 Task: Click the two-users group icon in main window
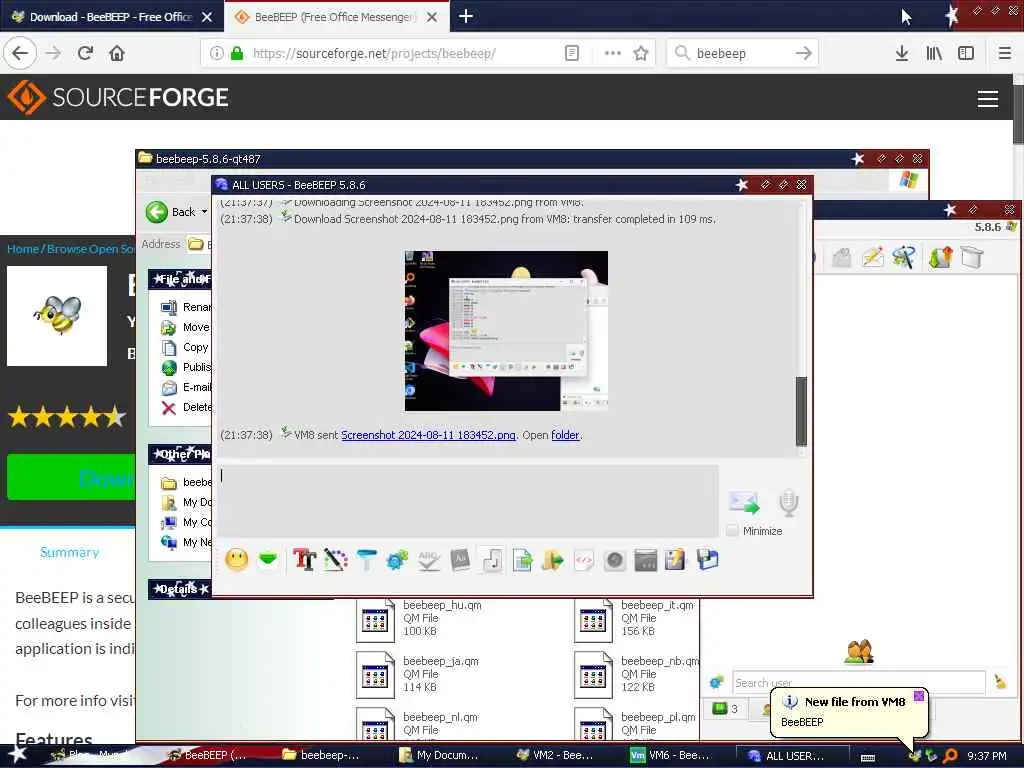[859, 651]
